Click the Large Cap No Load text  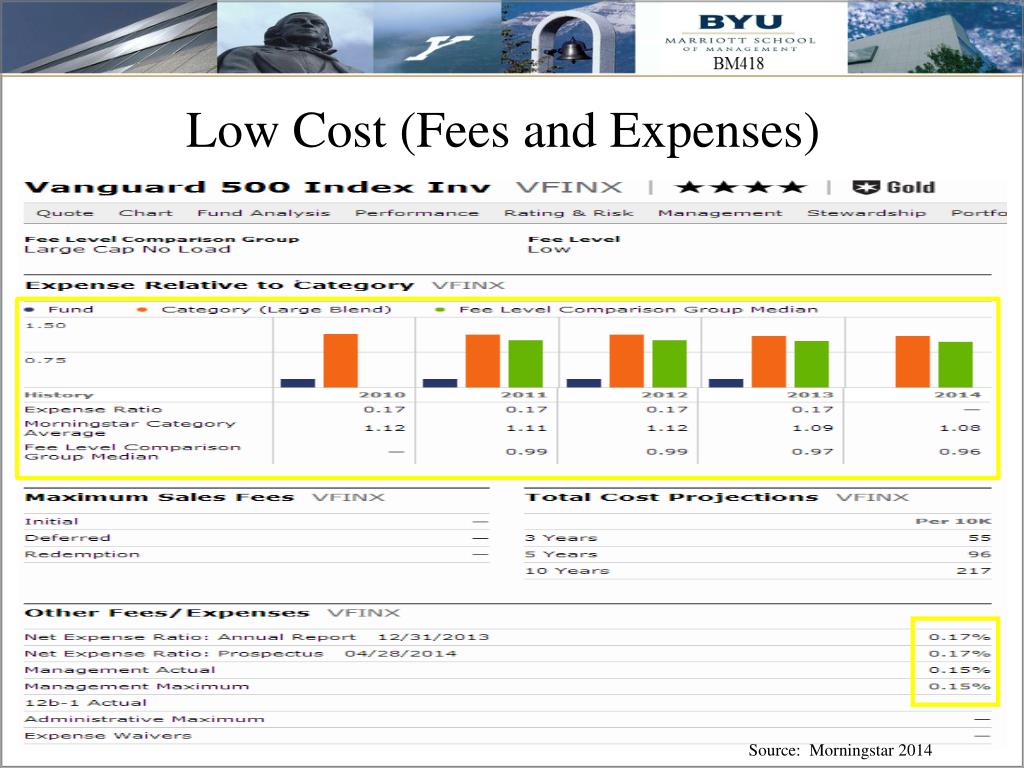127,249
